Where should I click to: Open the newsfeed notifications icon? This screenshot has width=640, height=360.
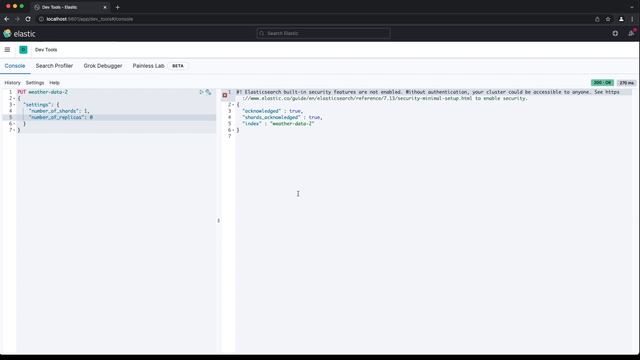[x=631, y=33]
